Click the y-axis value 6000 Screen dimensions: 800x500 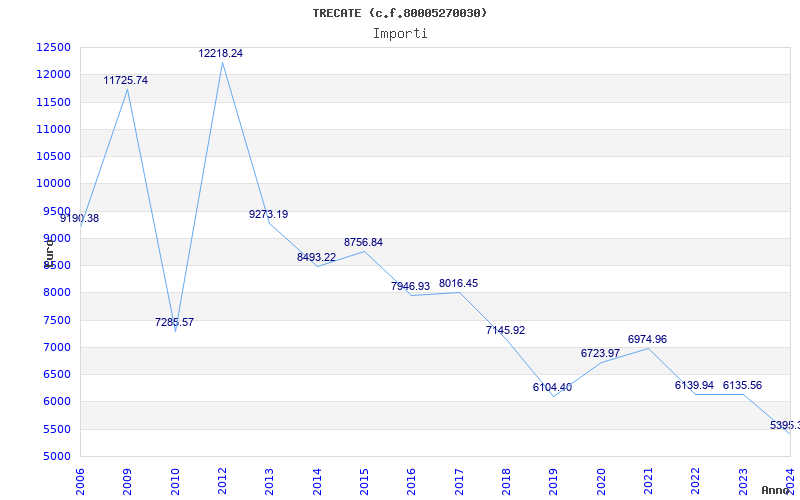tap(58, 402)
